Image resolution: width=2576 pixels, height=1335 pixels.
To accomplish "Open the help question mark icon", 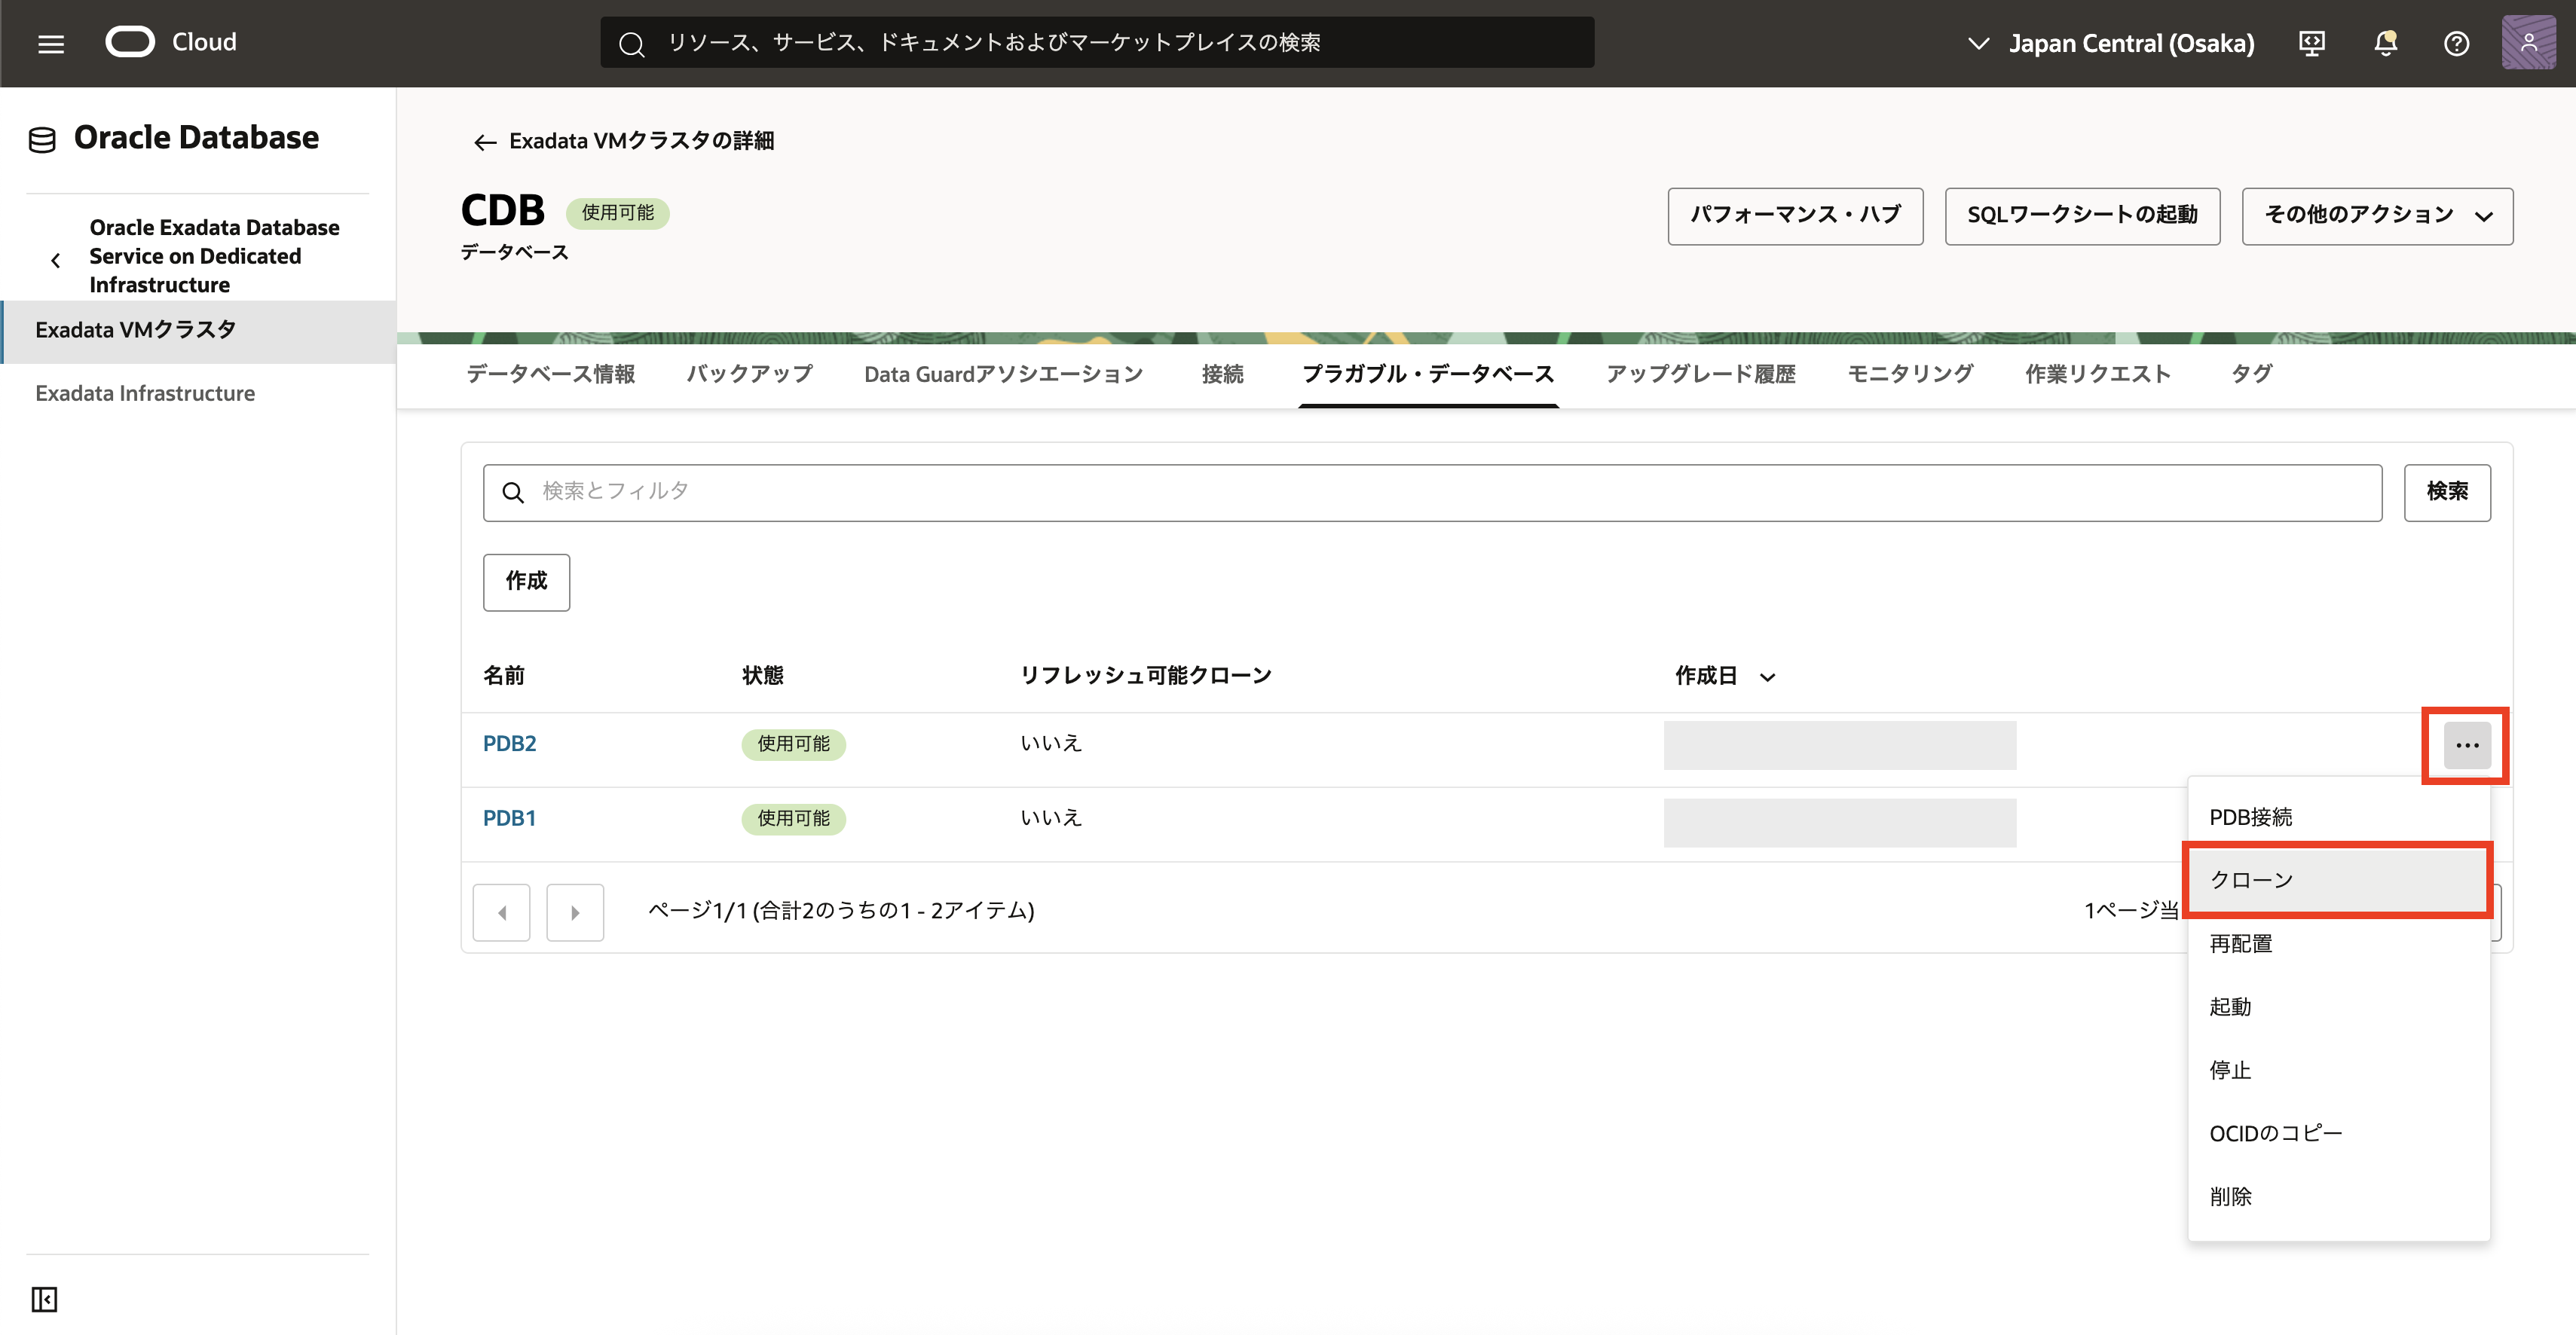I will coord(2456,43).
